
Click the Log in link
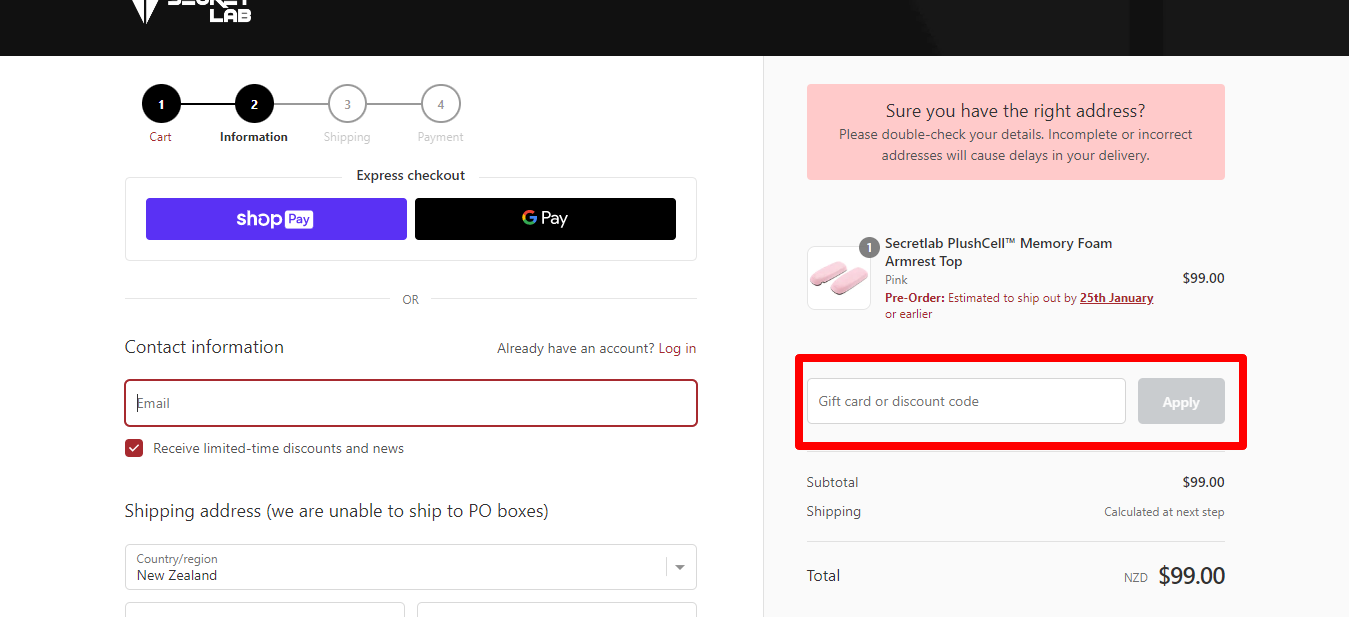coord(677,348)
